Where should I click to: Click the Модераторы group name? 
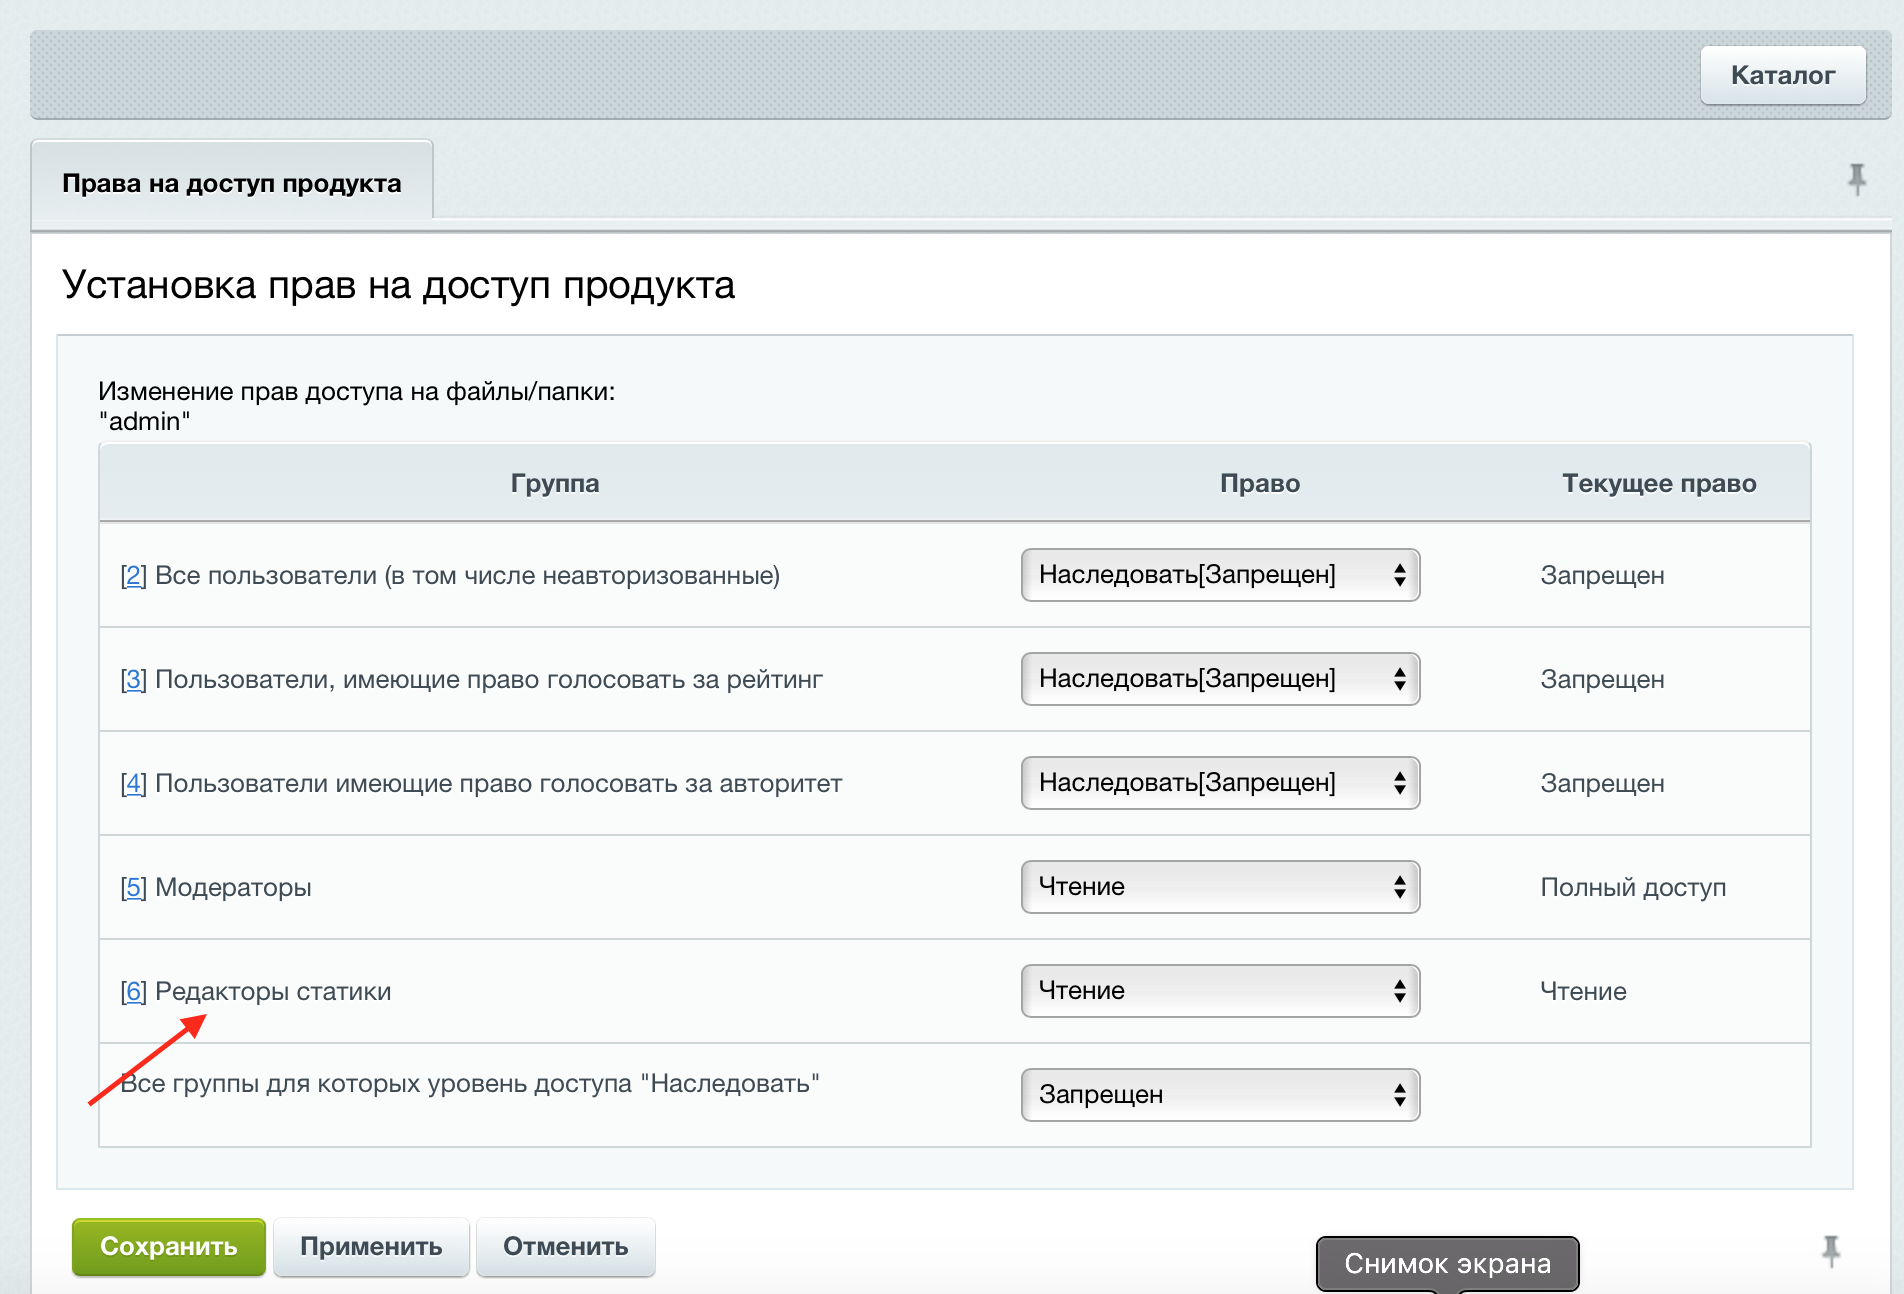coord(233,888)
